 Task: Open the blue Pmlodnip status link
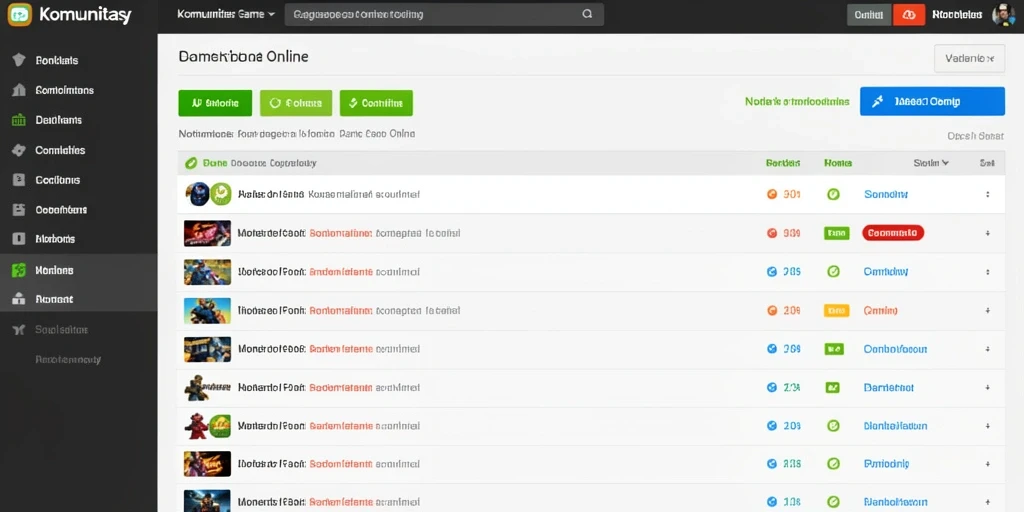pyautogui.click(x=886, y=464)
